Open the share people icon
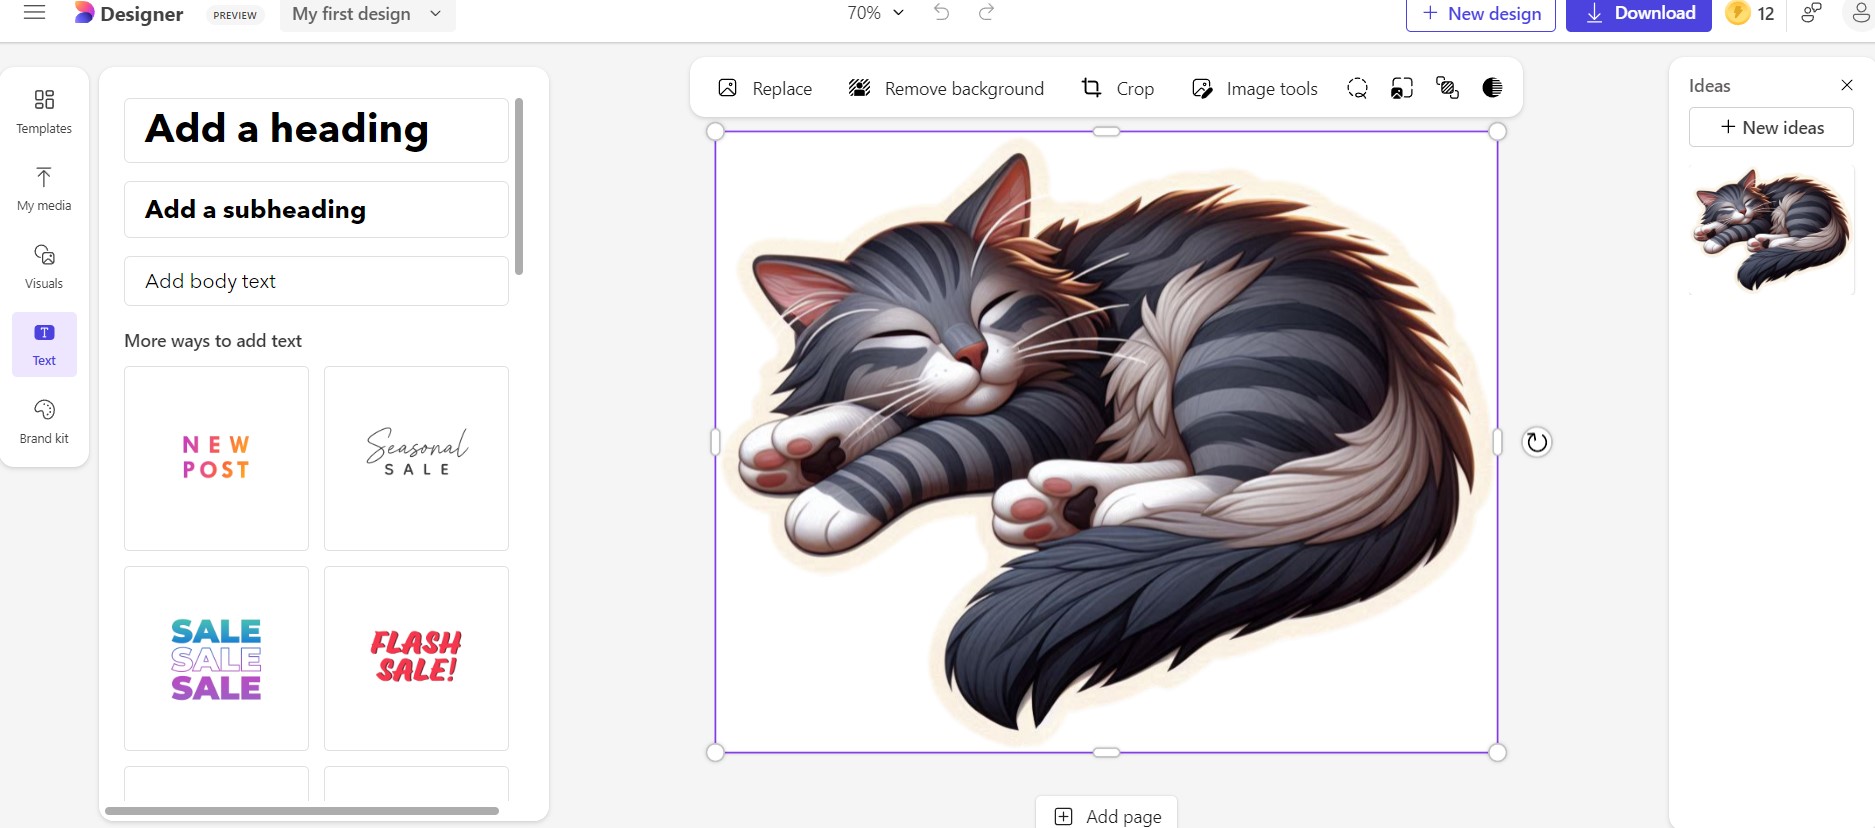The height and width of the screenshot is (828, 1875). (1811, 13)
